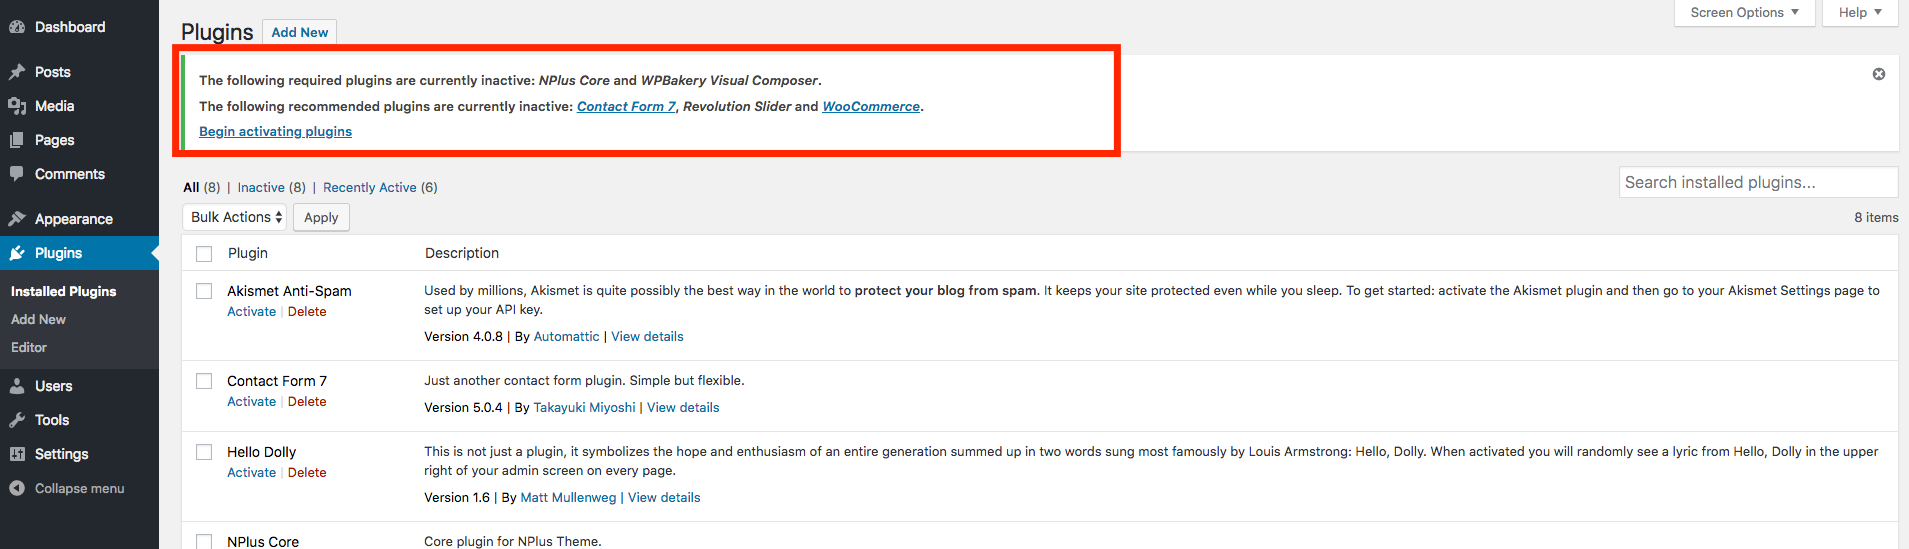Click the NPlus Core plugin name
This screenshot has width=1909, height=549.
[x=263, y=541]
